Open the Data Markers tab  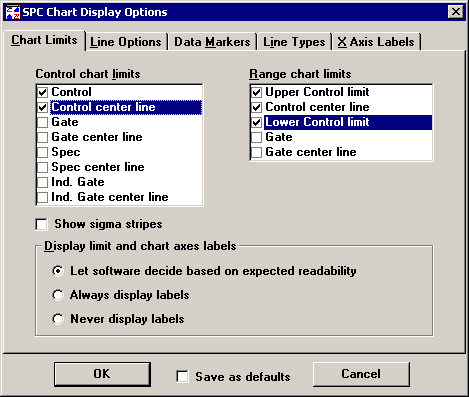point(212,42)
